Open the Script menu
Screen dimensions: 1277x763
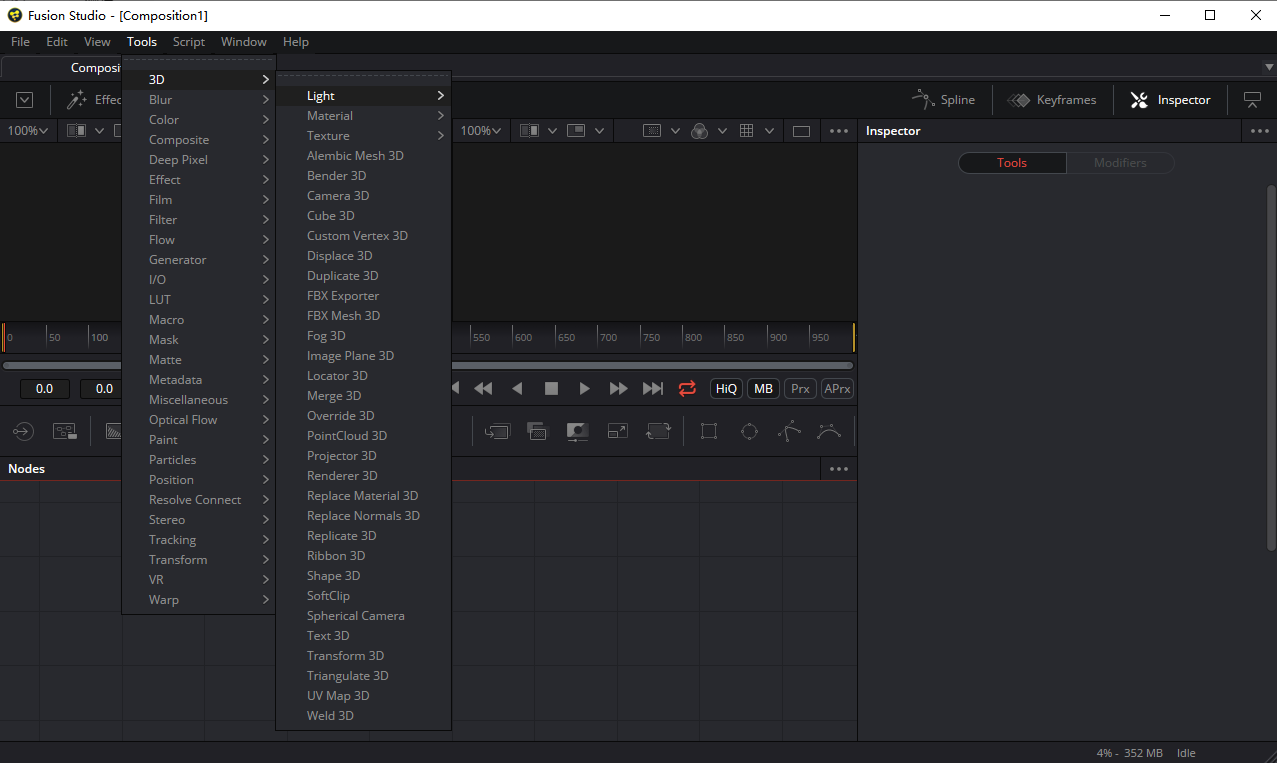pyautogui.click(x=189, y=42)
